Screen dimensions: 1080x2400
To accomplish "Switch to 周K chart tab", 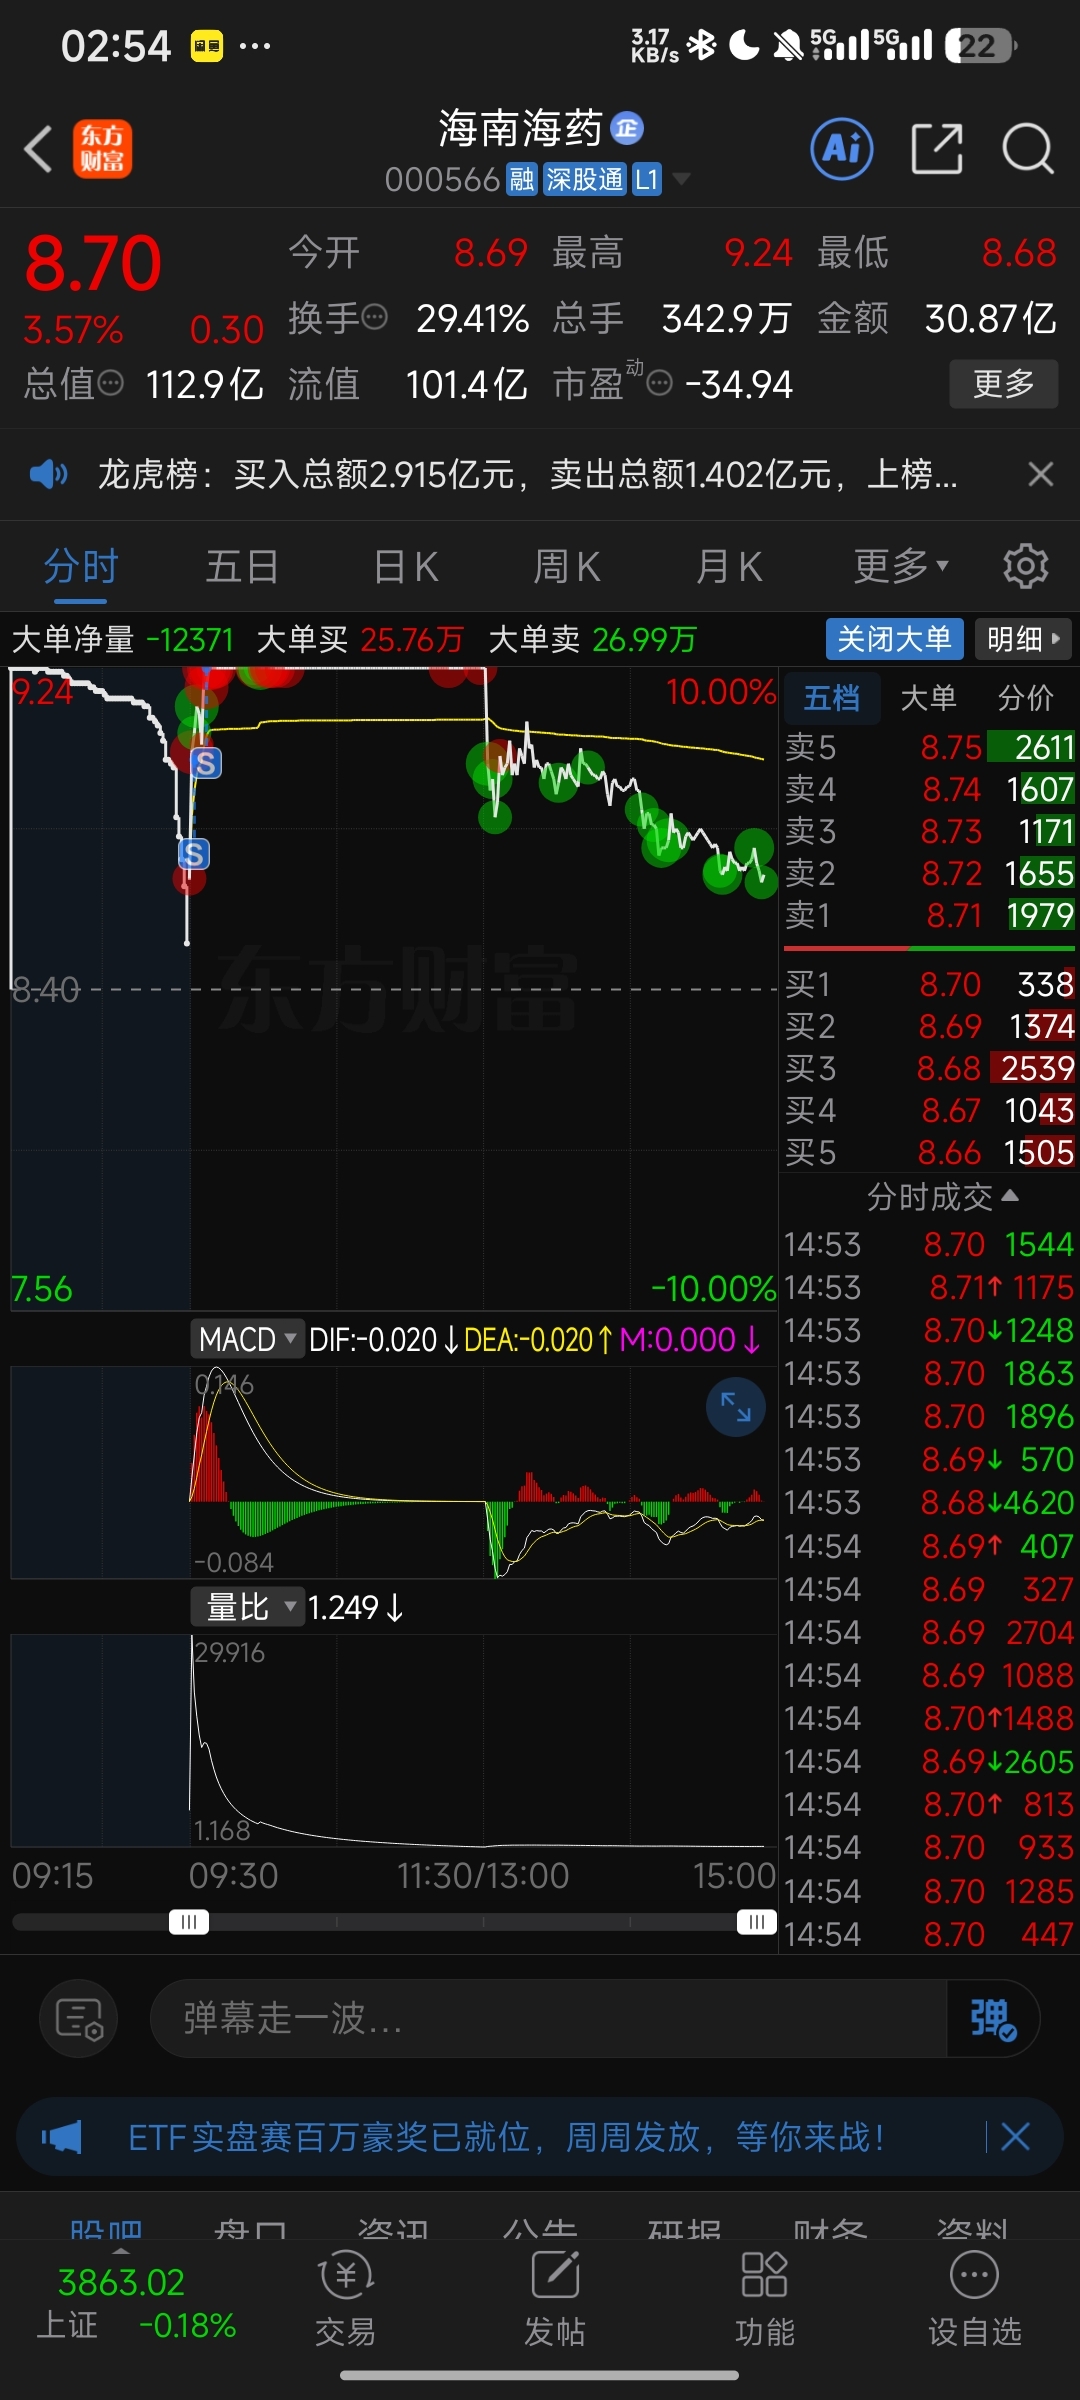I will pos(567,567).
